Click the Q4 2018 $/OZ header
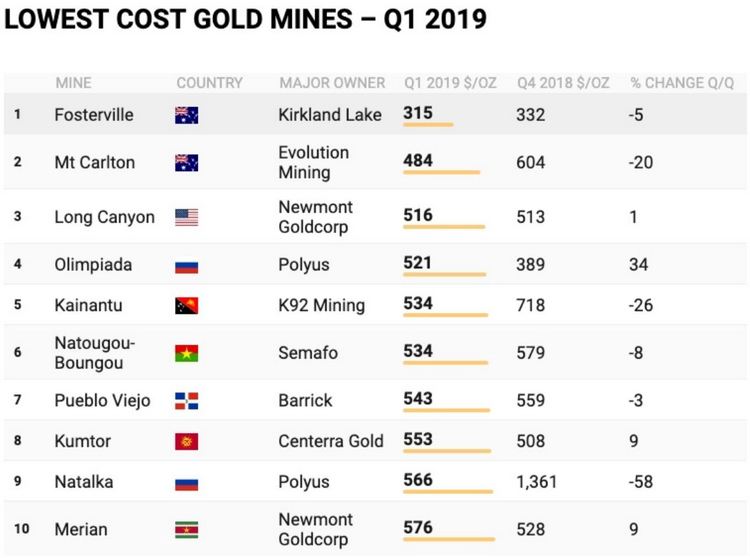Screen dimensions: 750x558 click(563, 83)
